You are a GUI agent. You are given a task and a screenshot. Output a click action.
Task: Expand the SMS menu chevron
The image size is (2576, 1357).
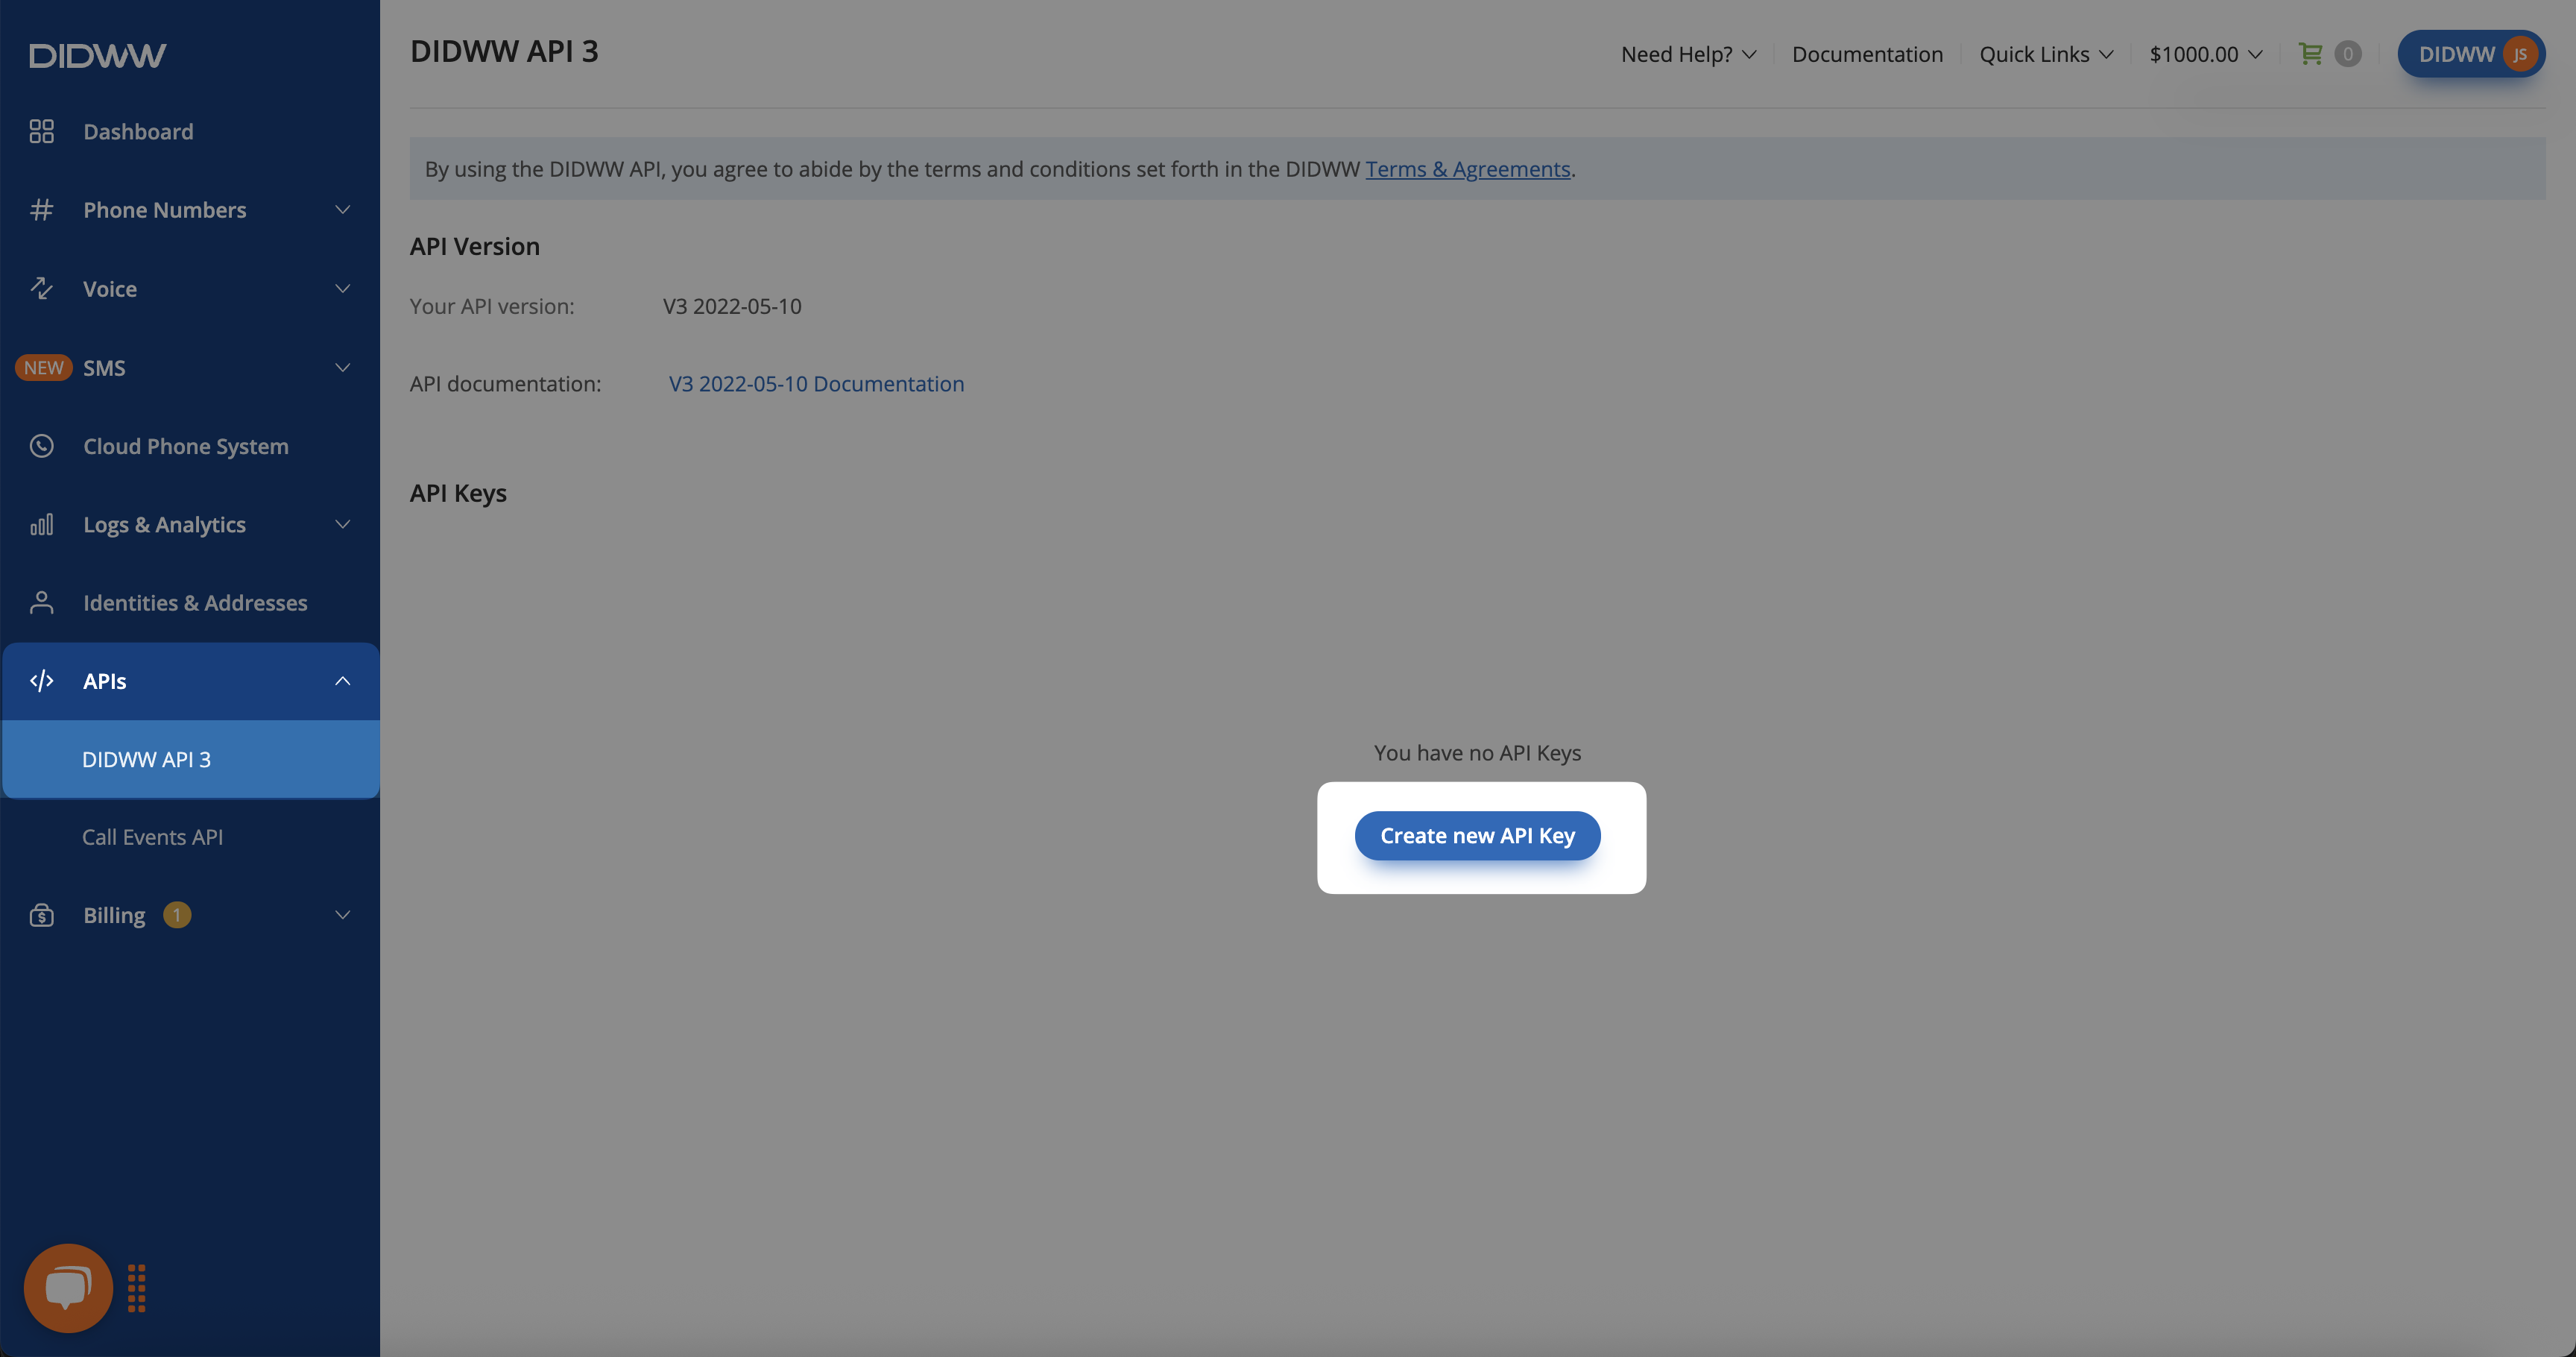(x=342, y=367)
